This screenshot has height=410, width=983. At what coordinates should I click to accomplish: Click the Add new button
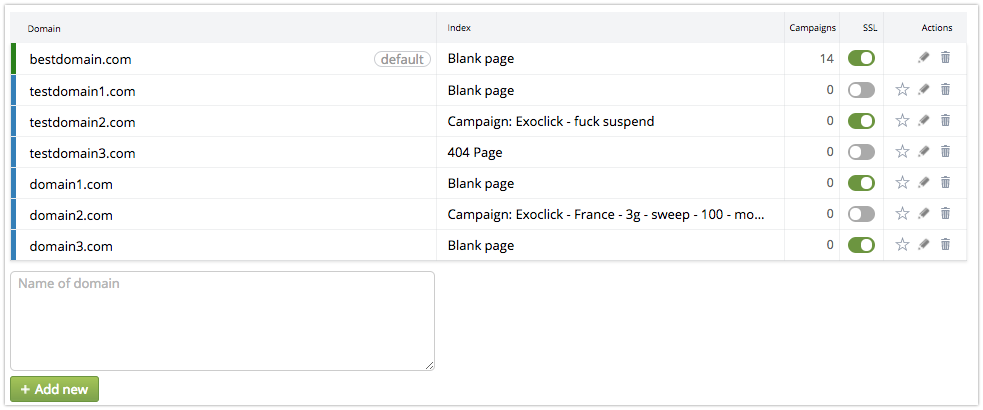55,389
